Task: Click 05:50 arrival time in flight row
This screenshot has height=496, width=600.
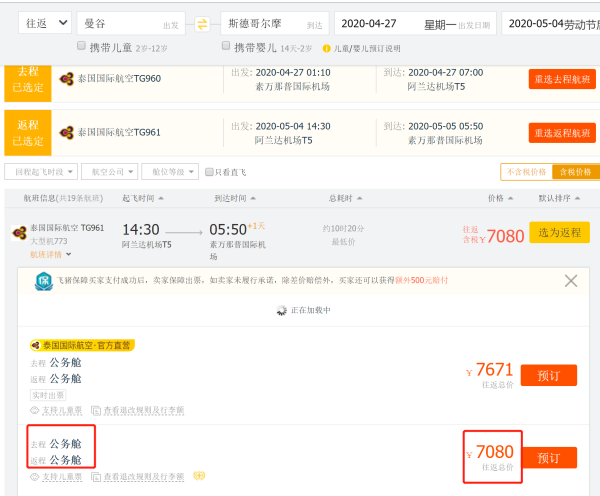Action: [x=228, y=230]
